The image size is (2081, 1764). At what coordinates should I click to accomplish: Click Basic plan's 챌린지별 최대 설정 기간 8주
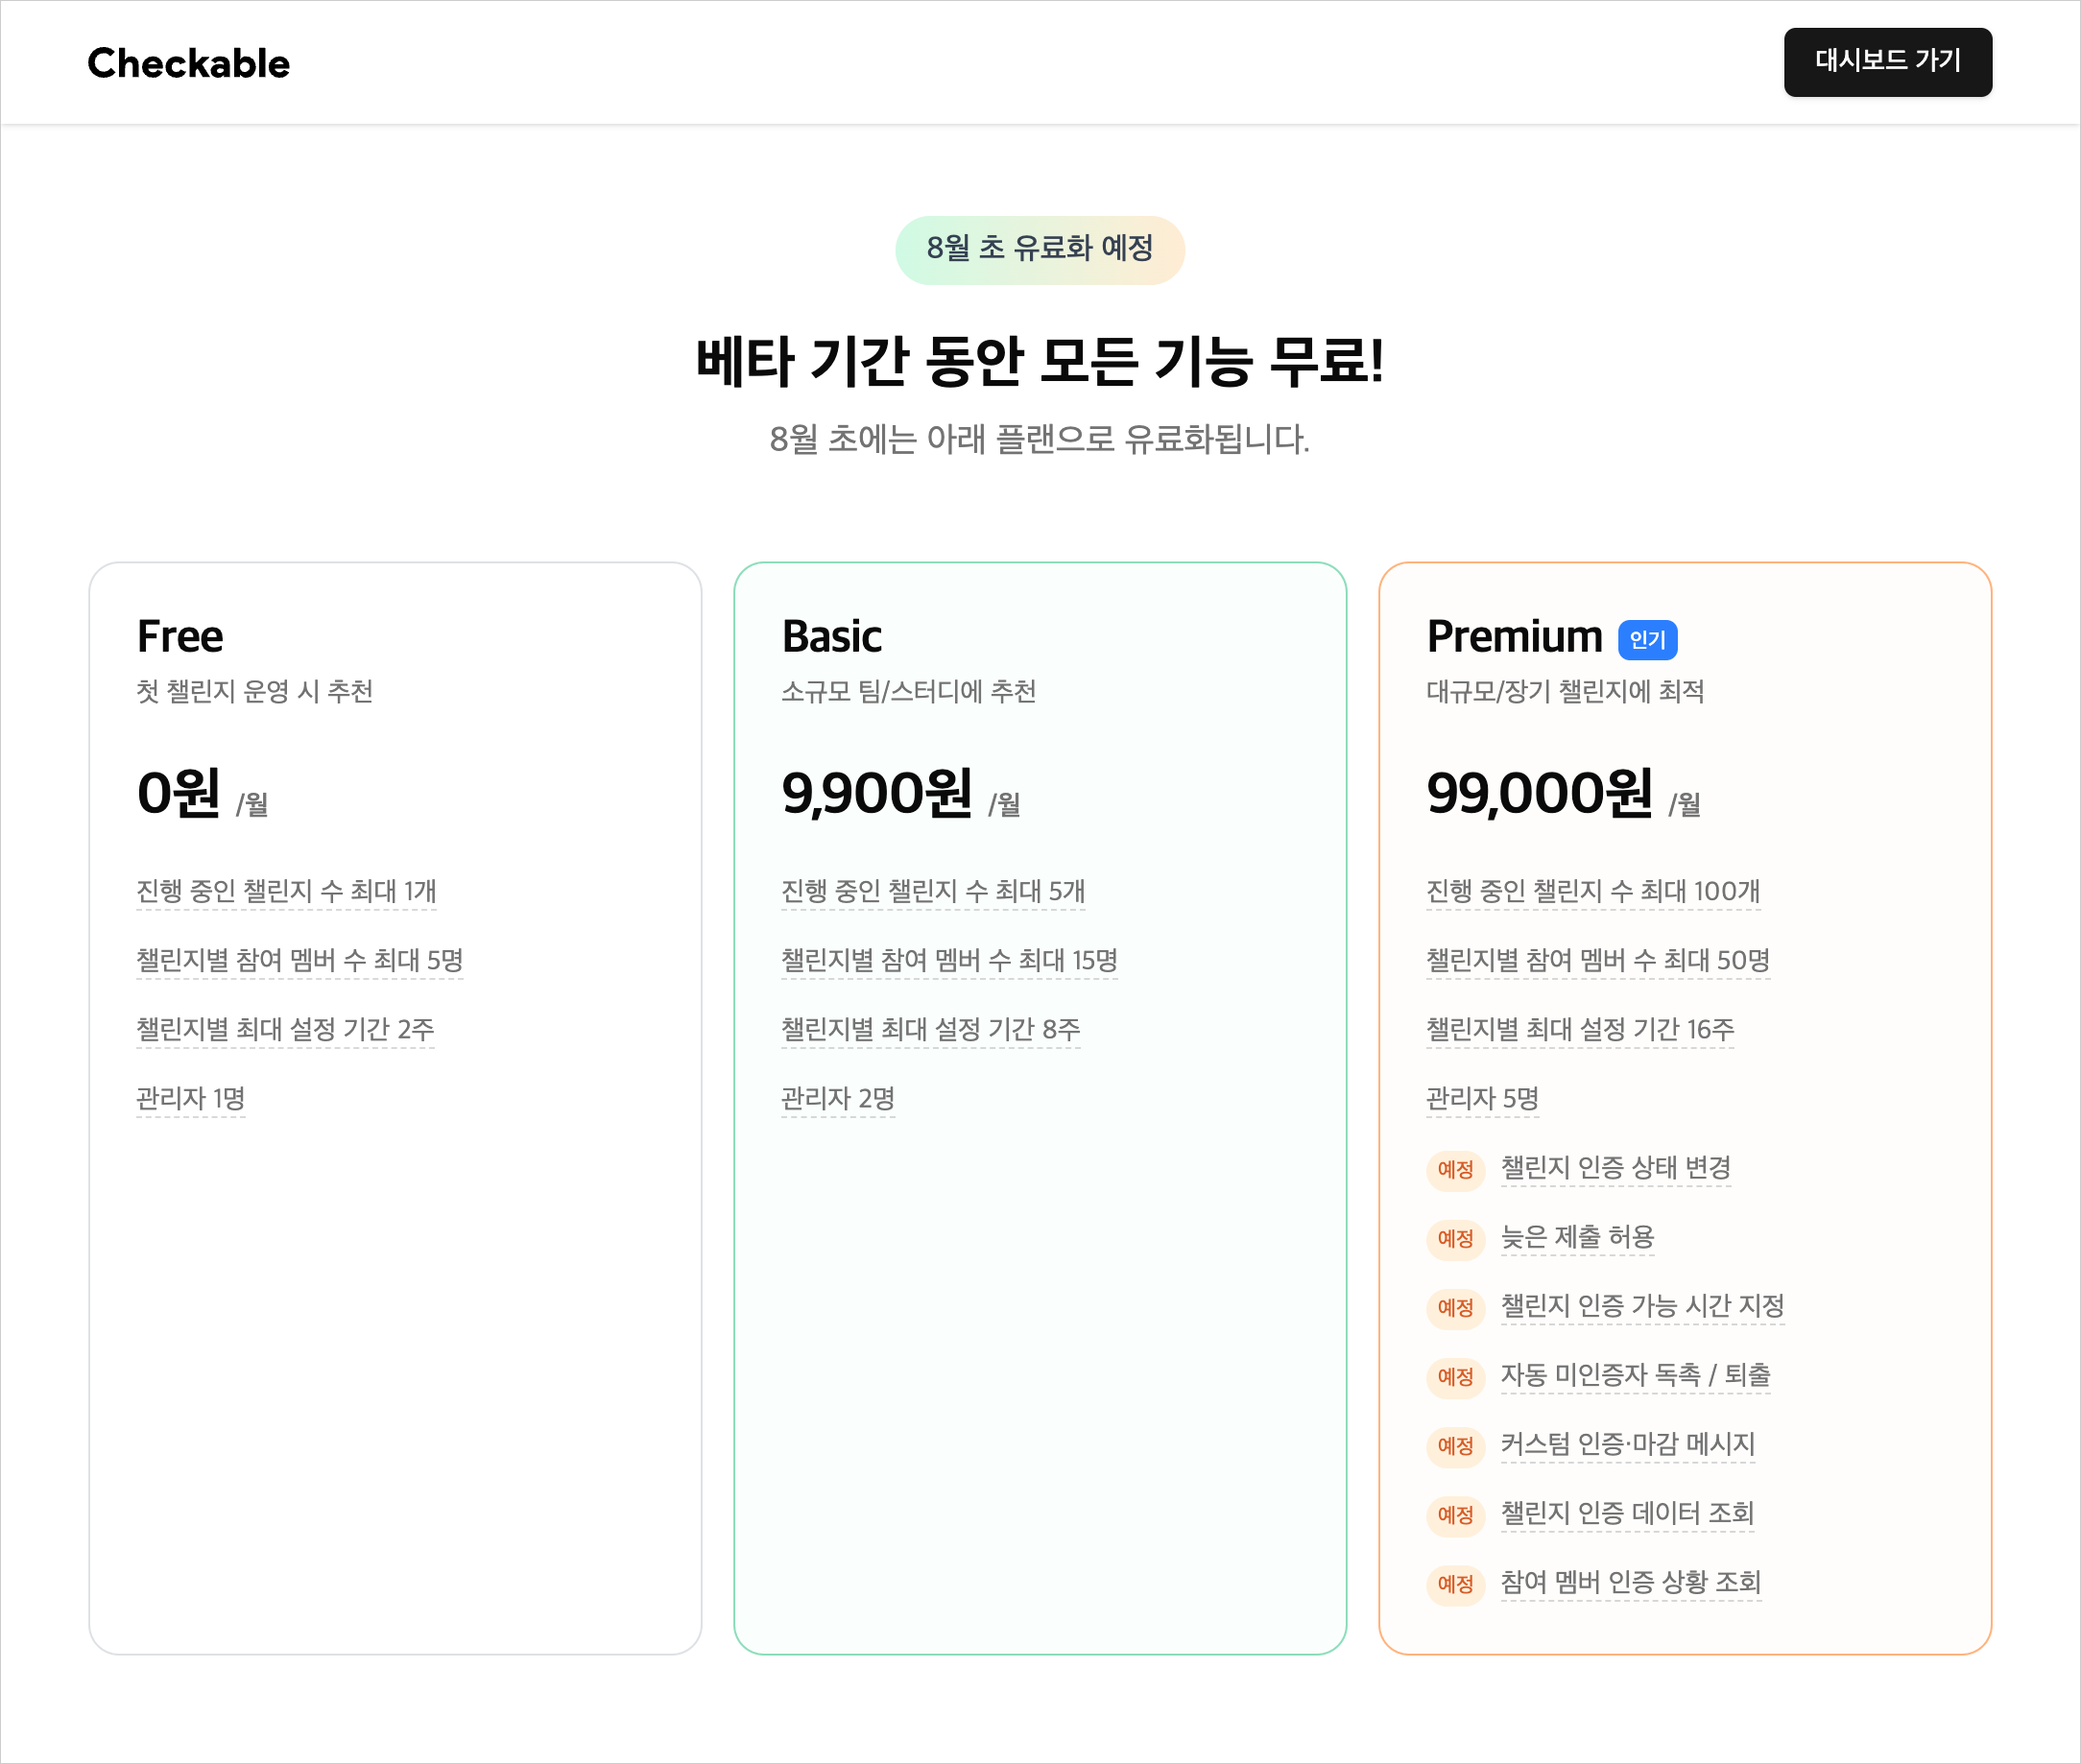point(930,1029)
